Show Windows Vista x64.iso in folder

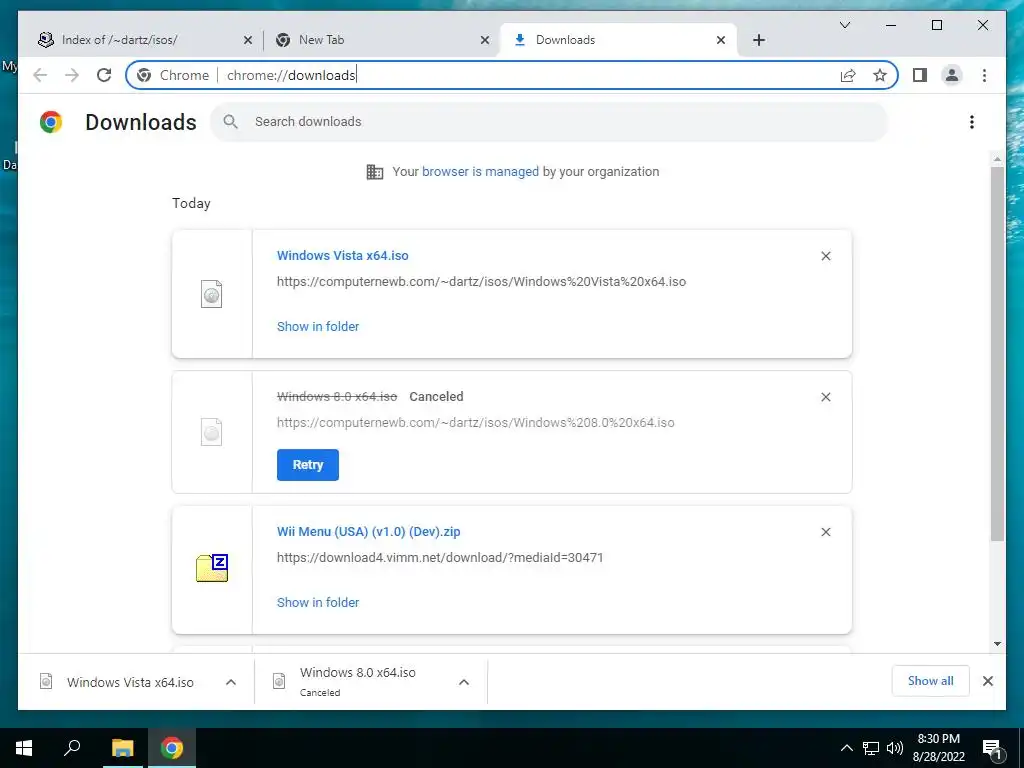318,327
